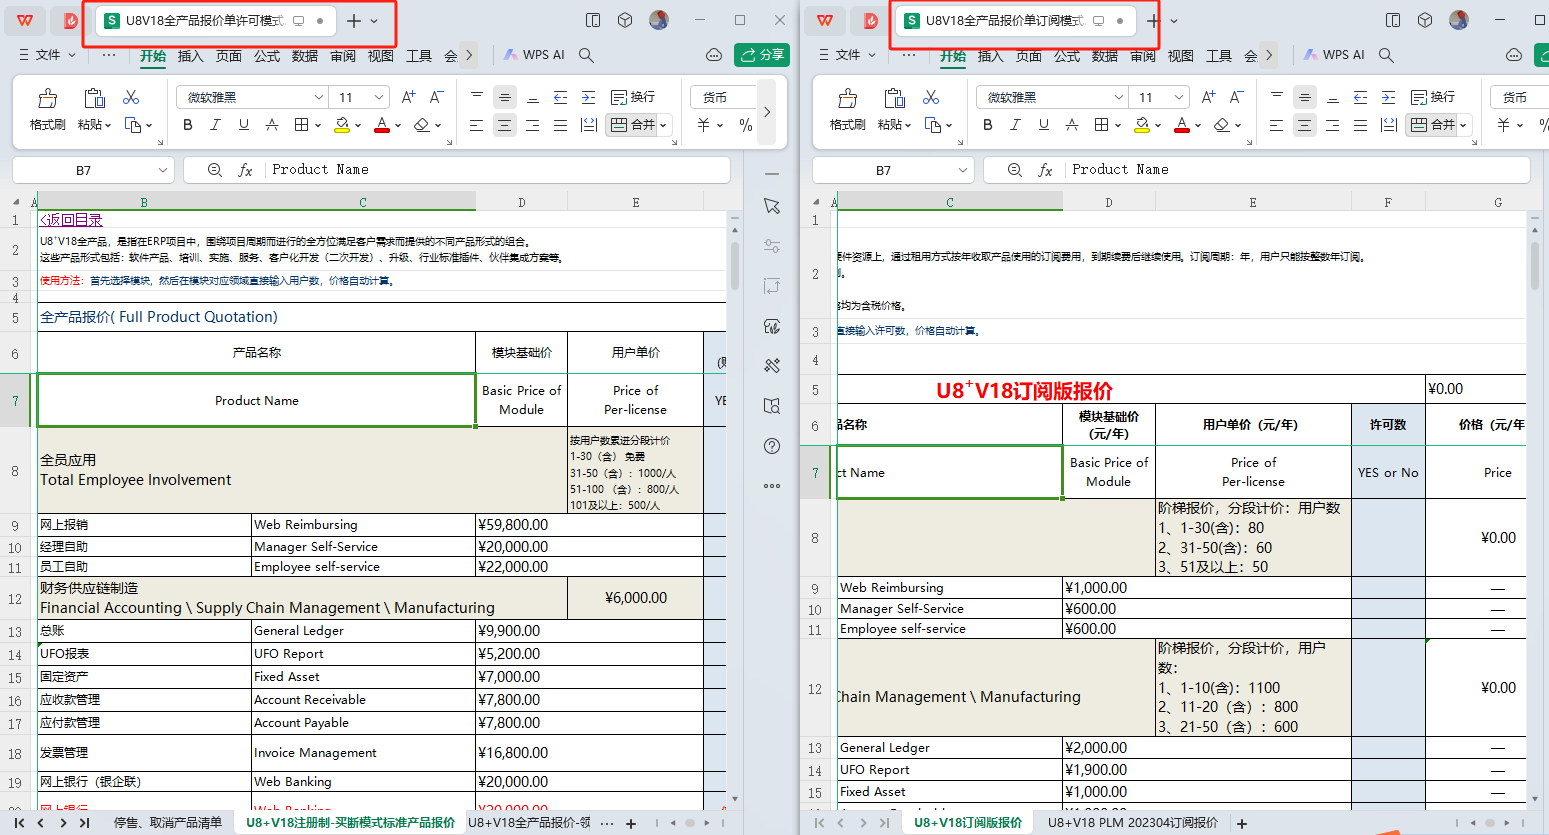Apply red font color in the left window
1549x835 pixels.
pos(382,125)
